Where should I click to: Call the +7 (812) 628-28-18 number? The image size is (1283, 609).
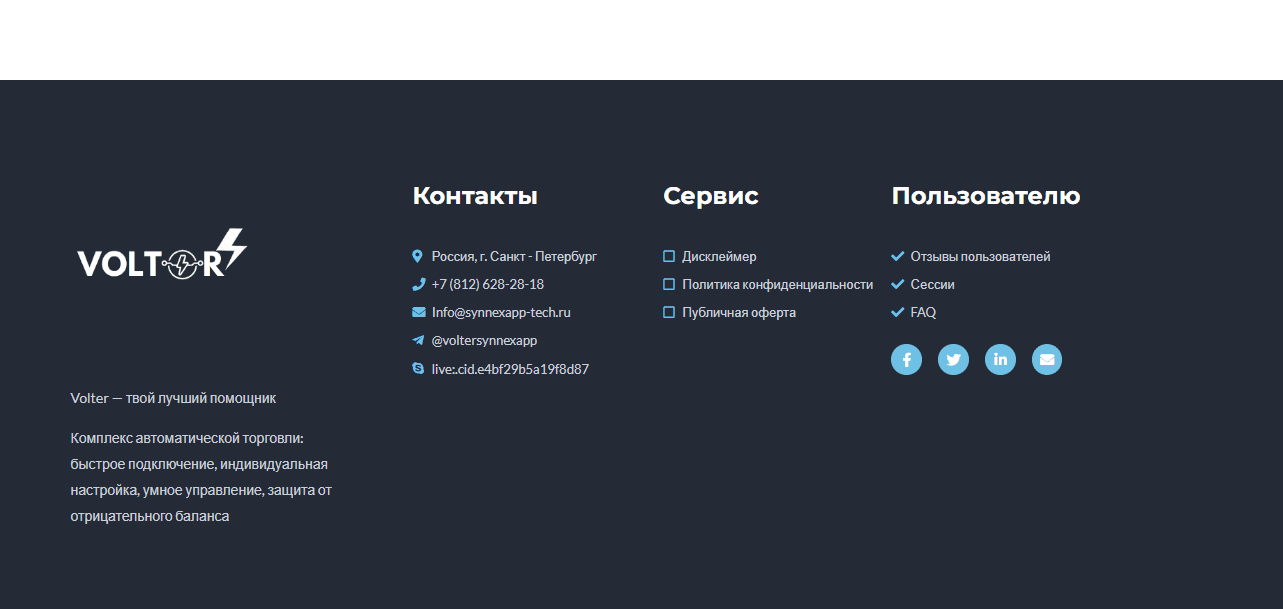point(488,285)
